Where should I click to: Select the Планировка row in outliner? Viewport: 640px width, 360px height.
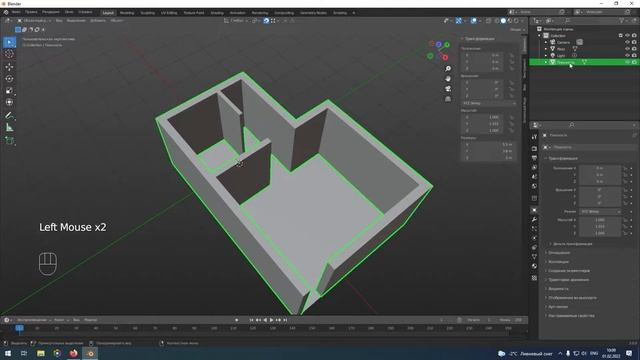[584, 62]
